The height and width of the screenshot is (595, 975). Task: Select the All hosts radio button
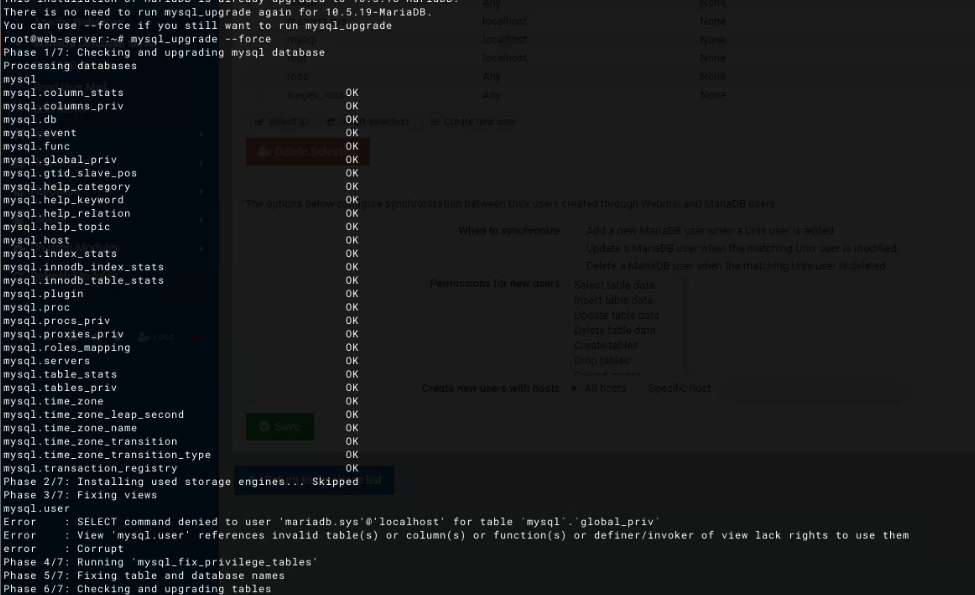tap(574, 389)
